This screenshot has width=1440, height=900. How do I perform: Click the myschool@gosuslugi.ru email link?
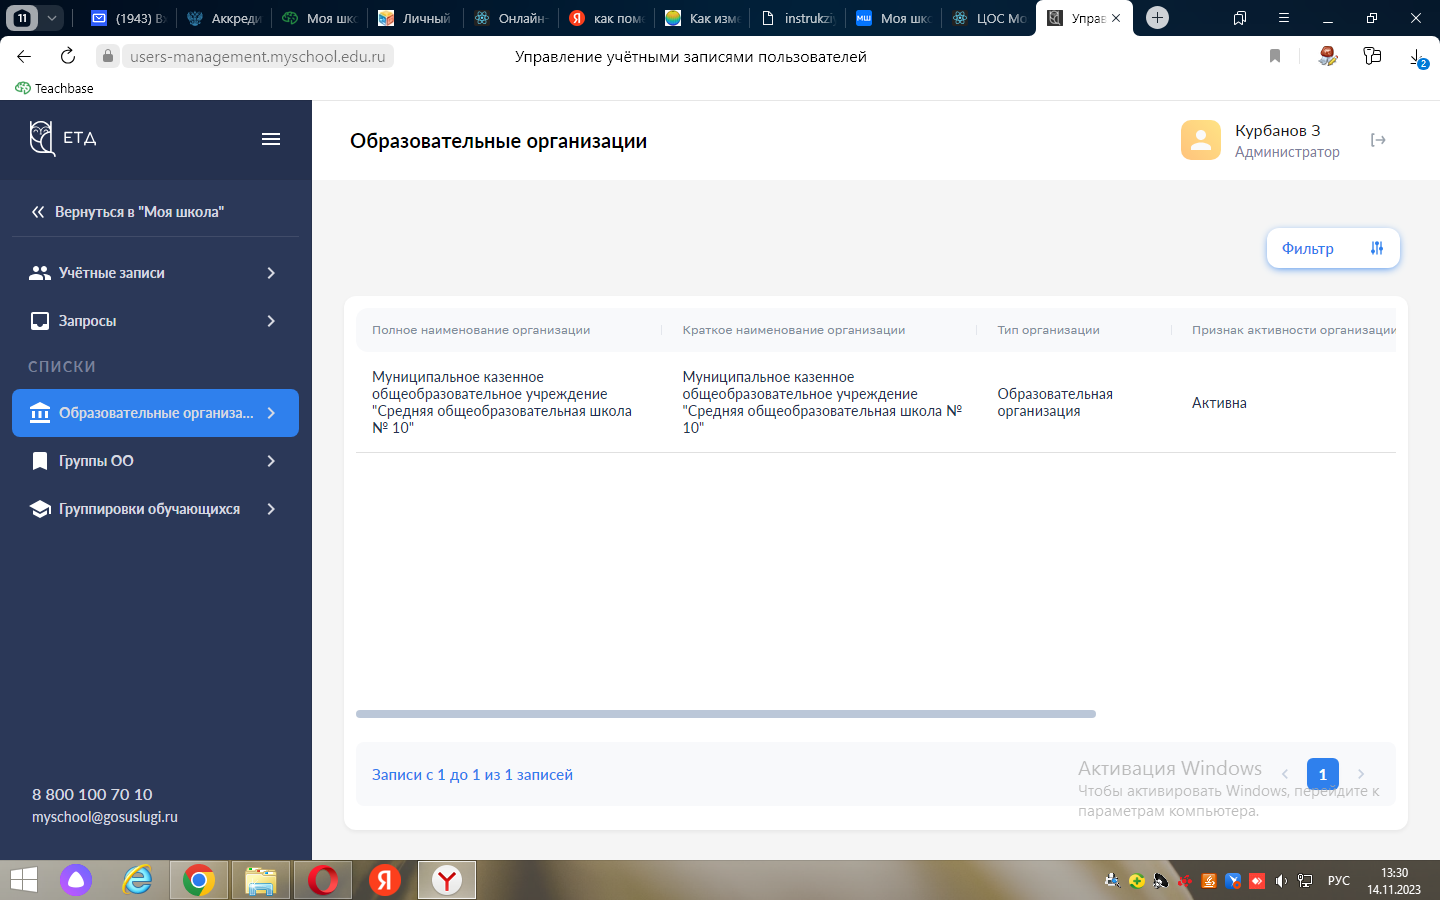pyautogui.click(x=105, y=817)
